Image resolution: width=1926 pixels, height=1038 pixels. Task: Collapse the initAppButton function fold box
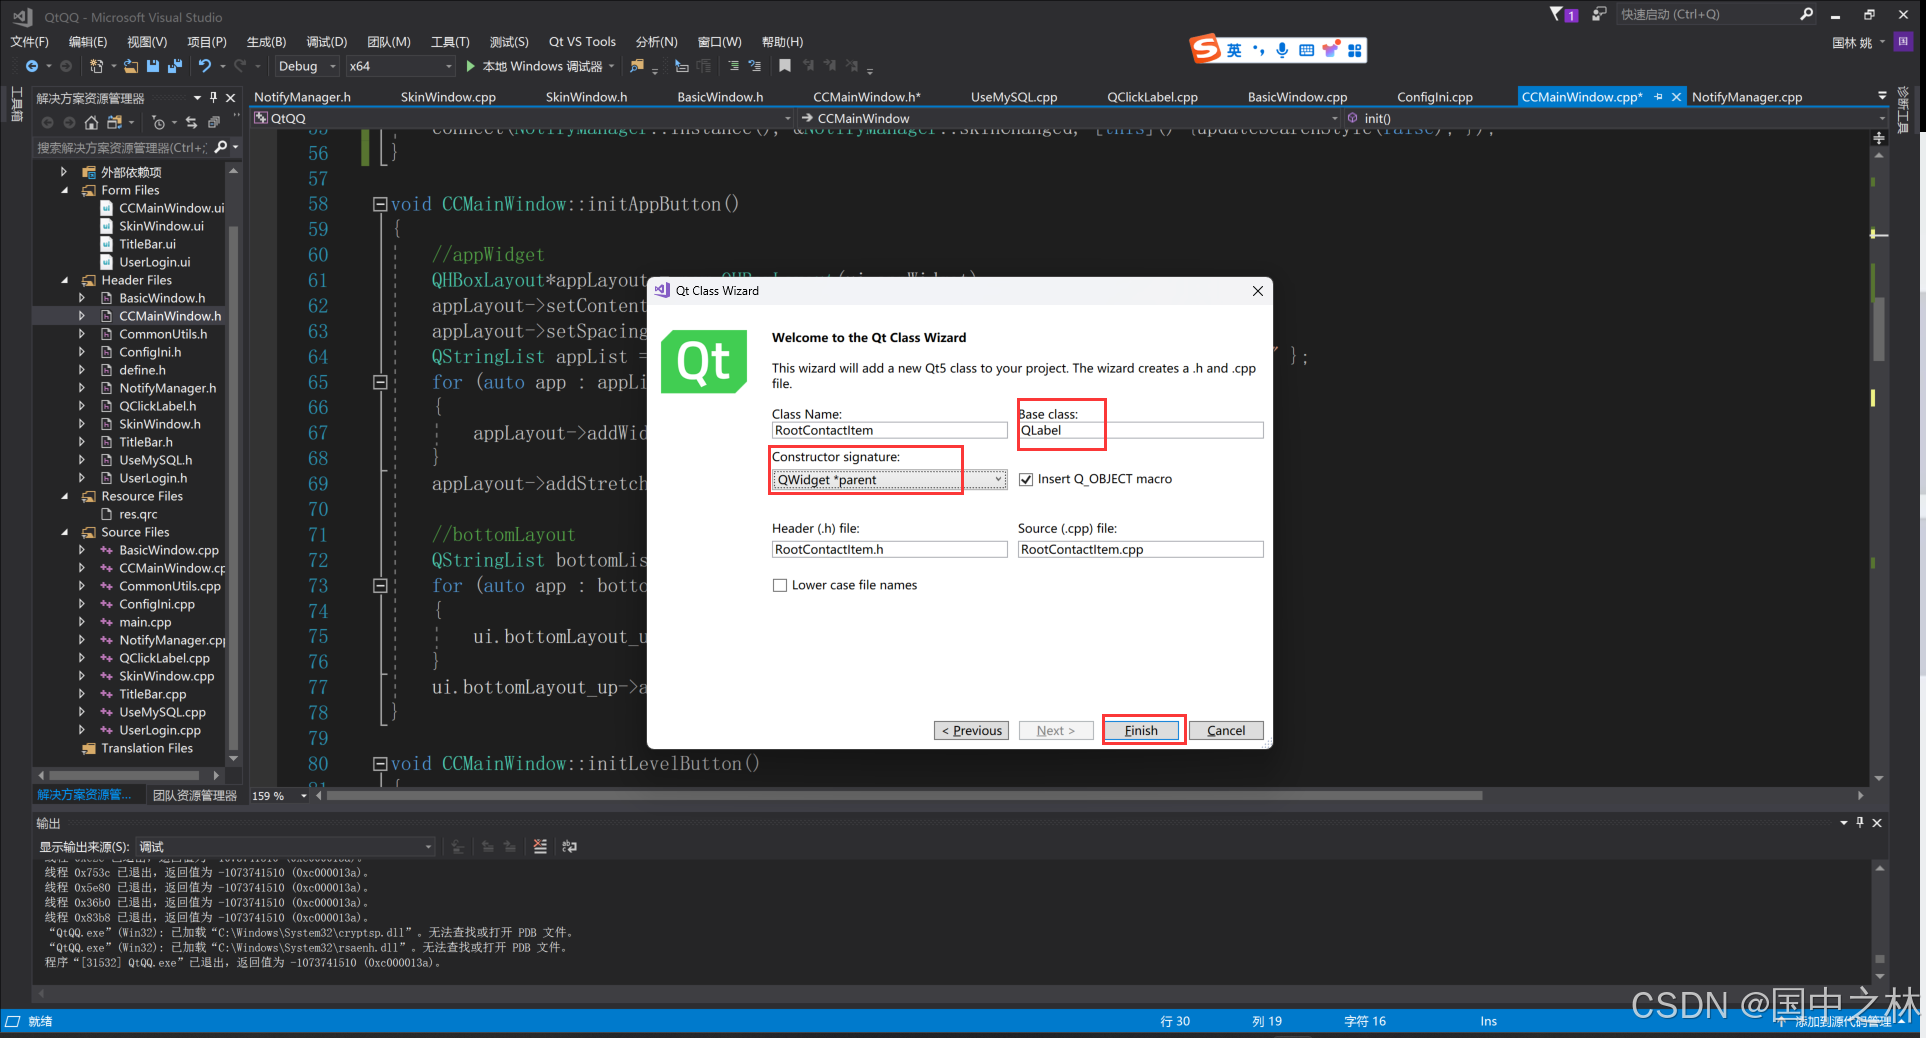380,204
